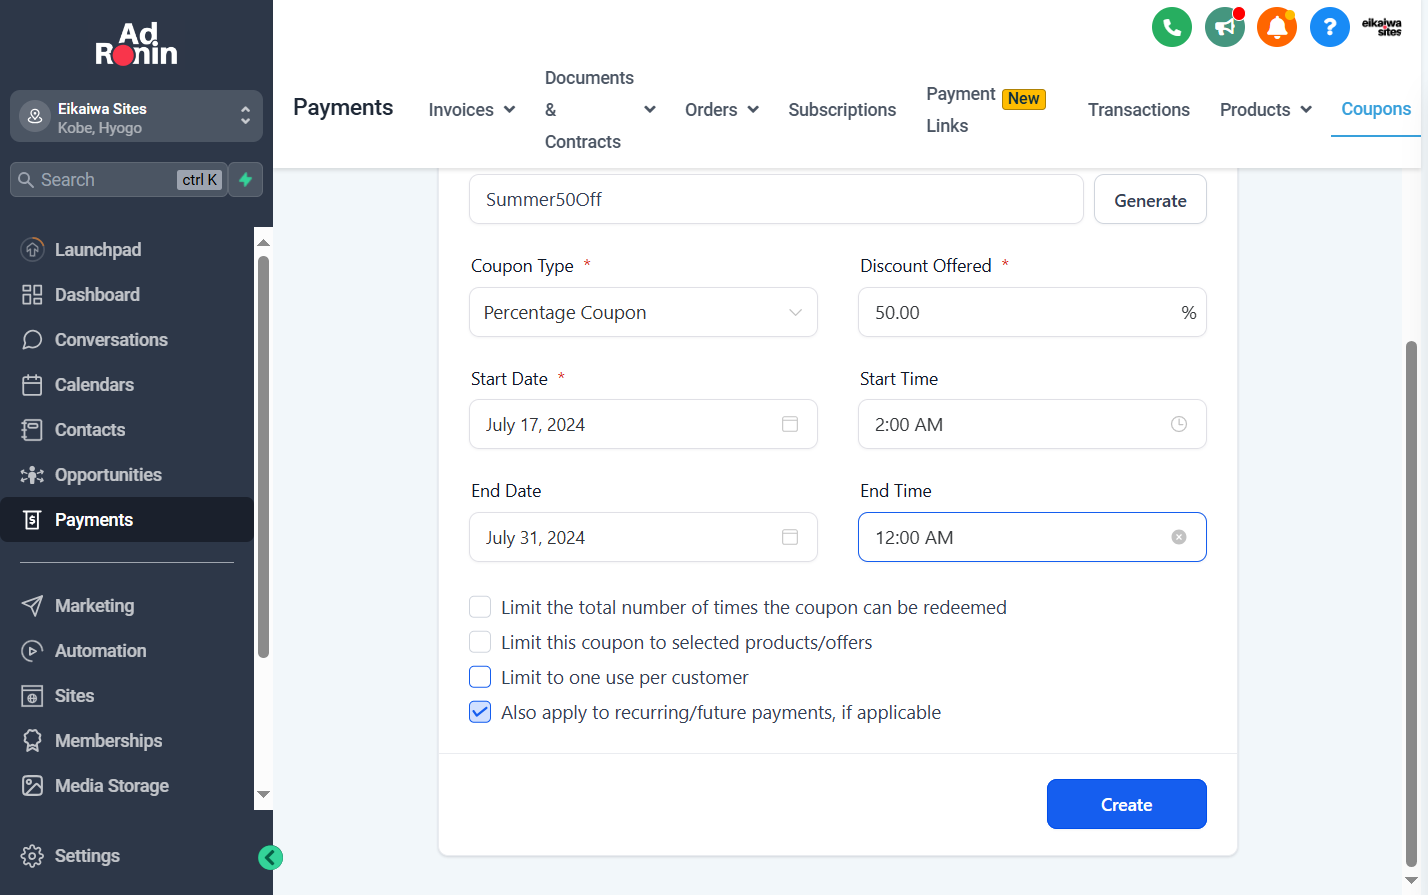
Task: Click the page vertical scrollbar
Action: click(x=1412, y=604)
